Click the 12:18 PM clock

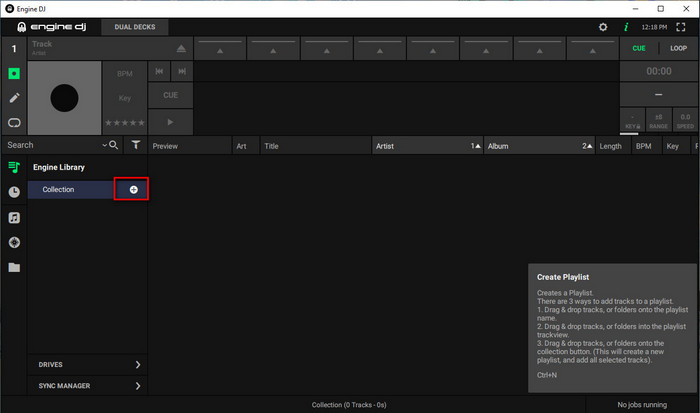pyautogui.click(x=654, y=27)
